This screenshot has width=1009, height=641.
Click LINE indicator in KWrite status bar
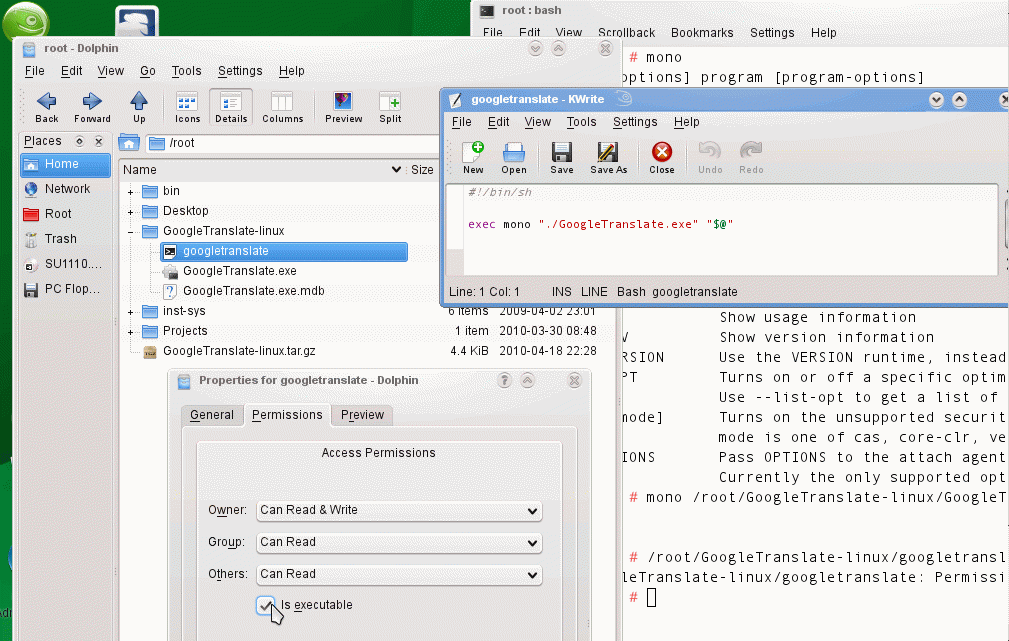tap(594, 292)
